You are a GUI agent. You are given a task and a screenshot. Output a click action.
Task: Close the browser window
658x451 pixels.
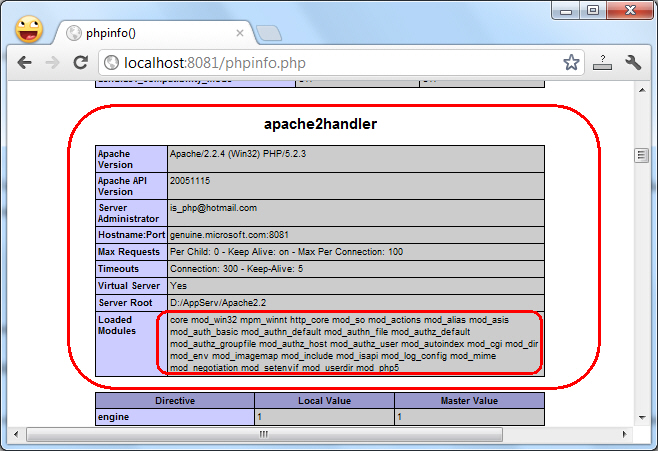click(630, 11)
